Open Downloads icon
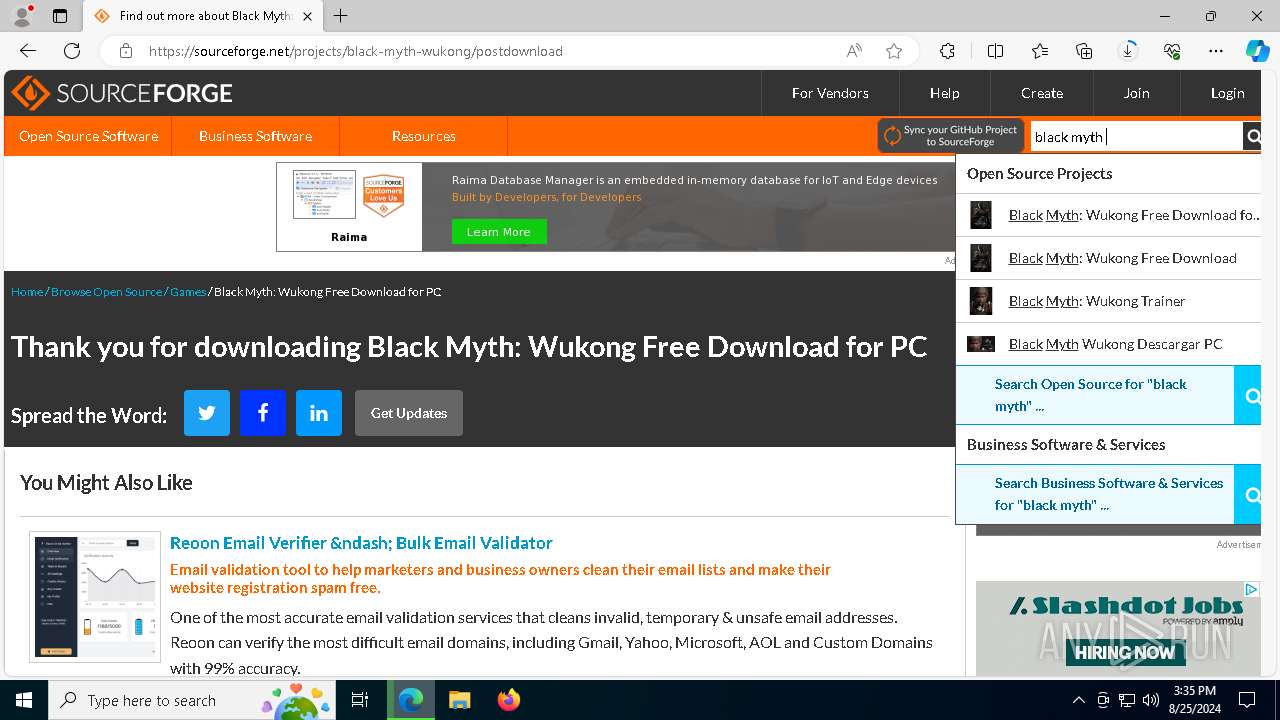 click(1128, 51)
